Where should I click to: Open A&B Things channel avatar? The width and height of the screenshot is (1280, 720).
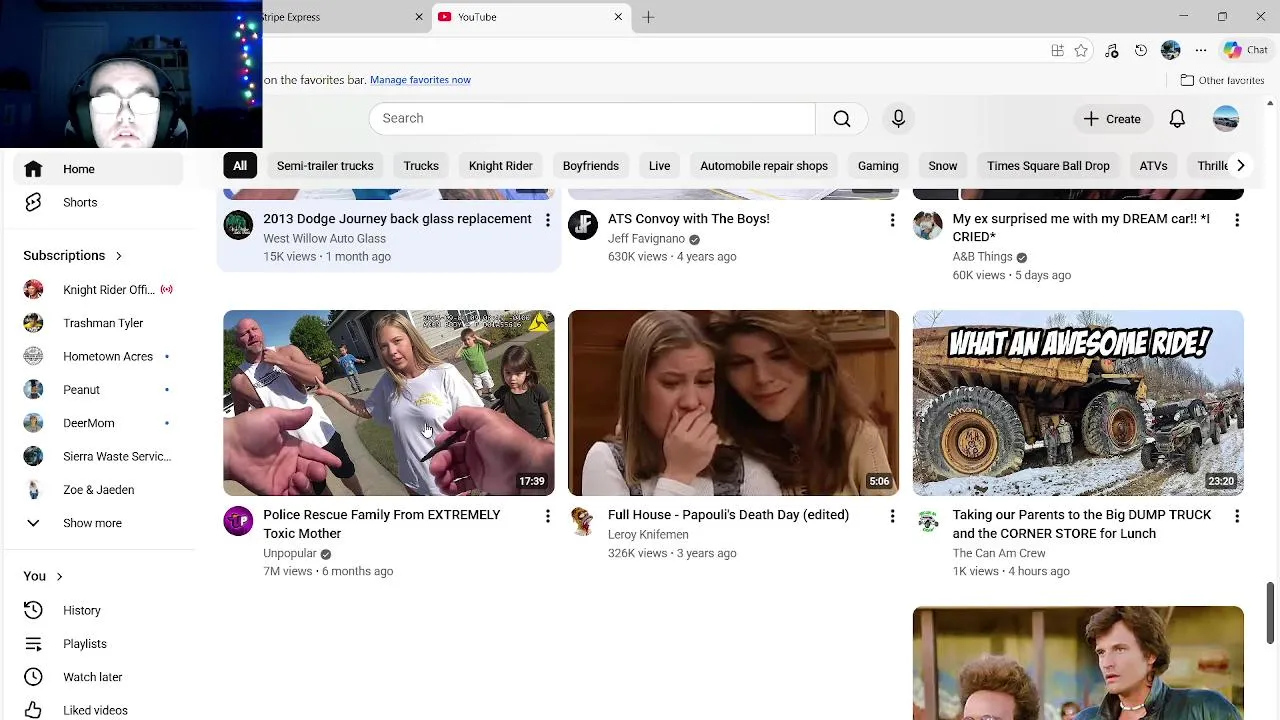click(x=928, y=225)
